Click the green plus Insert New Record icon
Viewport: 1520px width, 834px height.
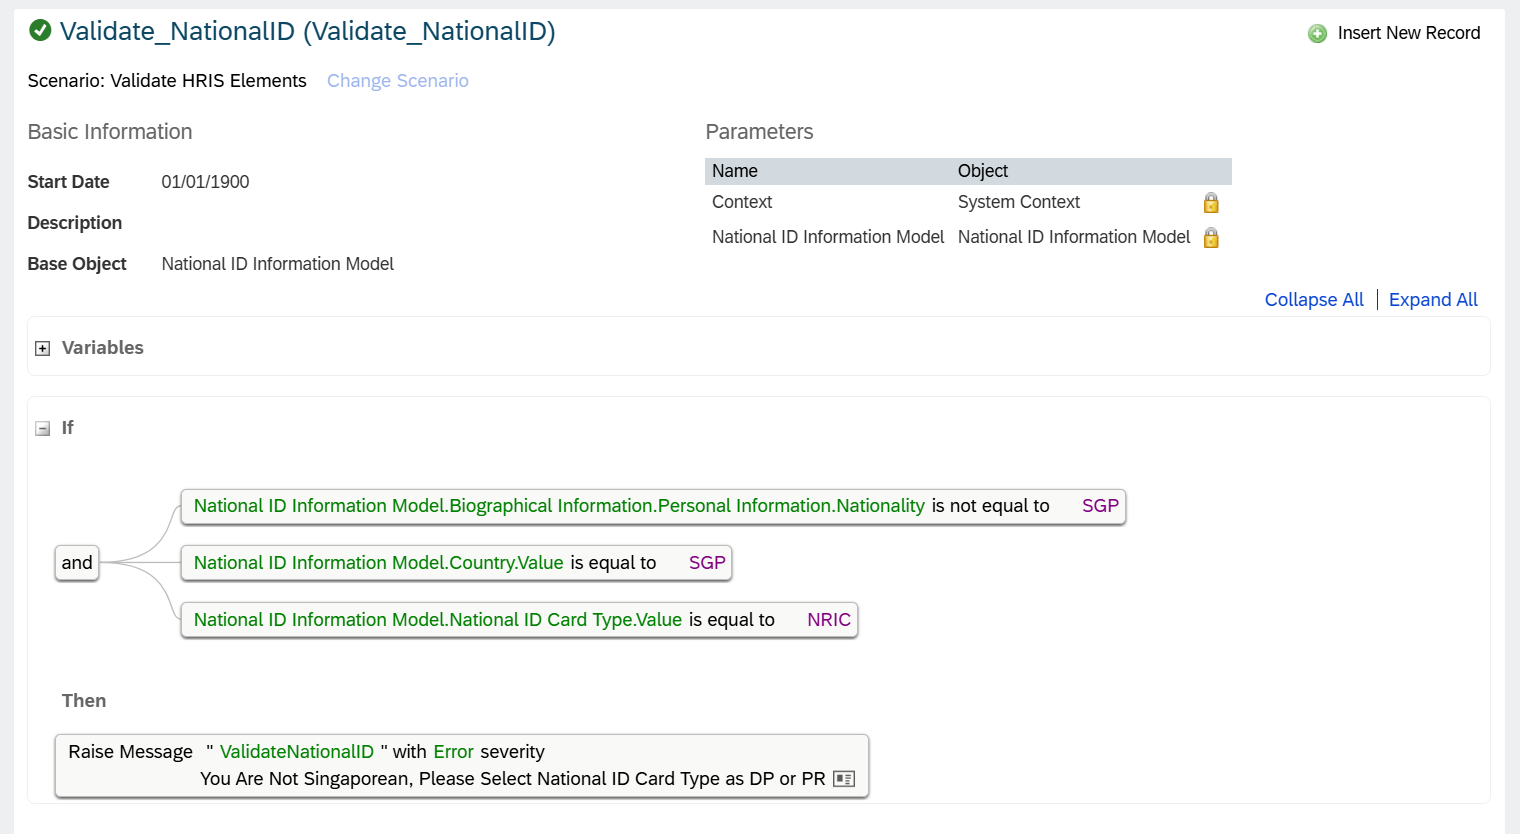[x=1317, y=34]
